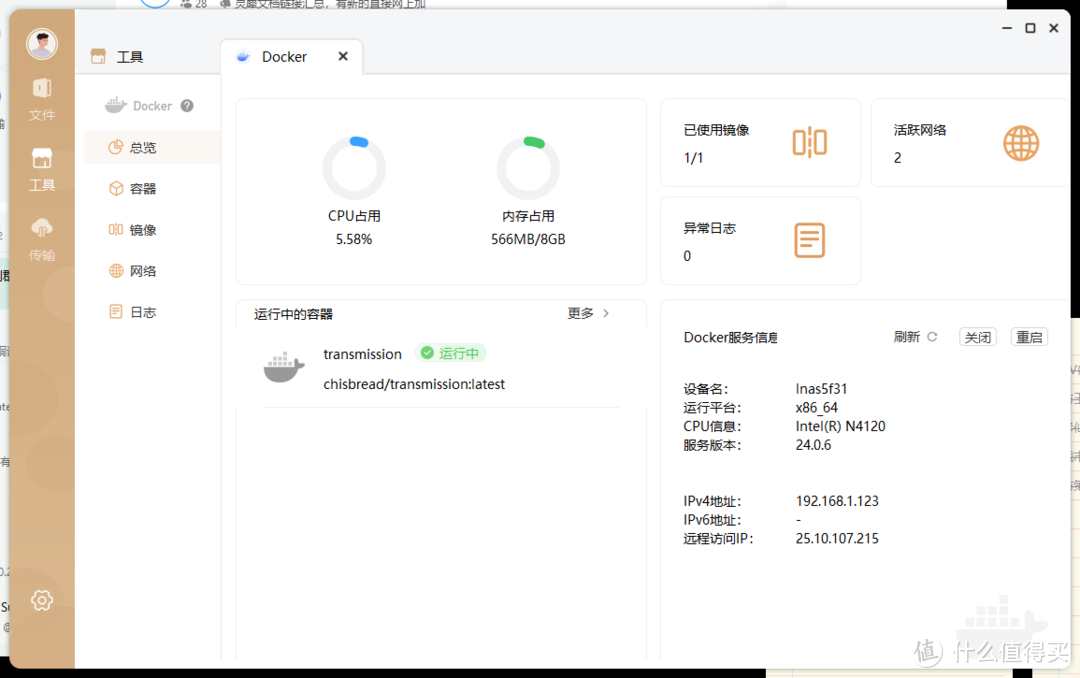
Task: Select the transmission container name
Action: (362, 354)
